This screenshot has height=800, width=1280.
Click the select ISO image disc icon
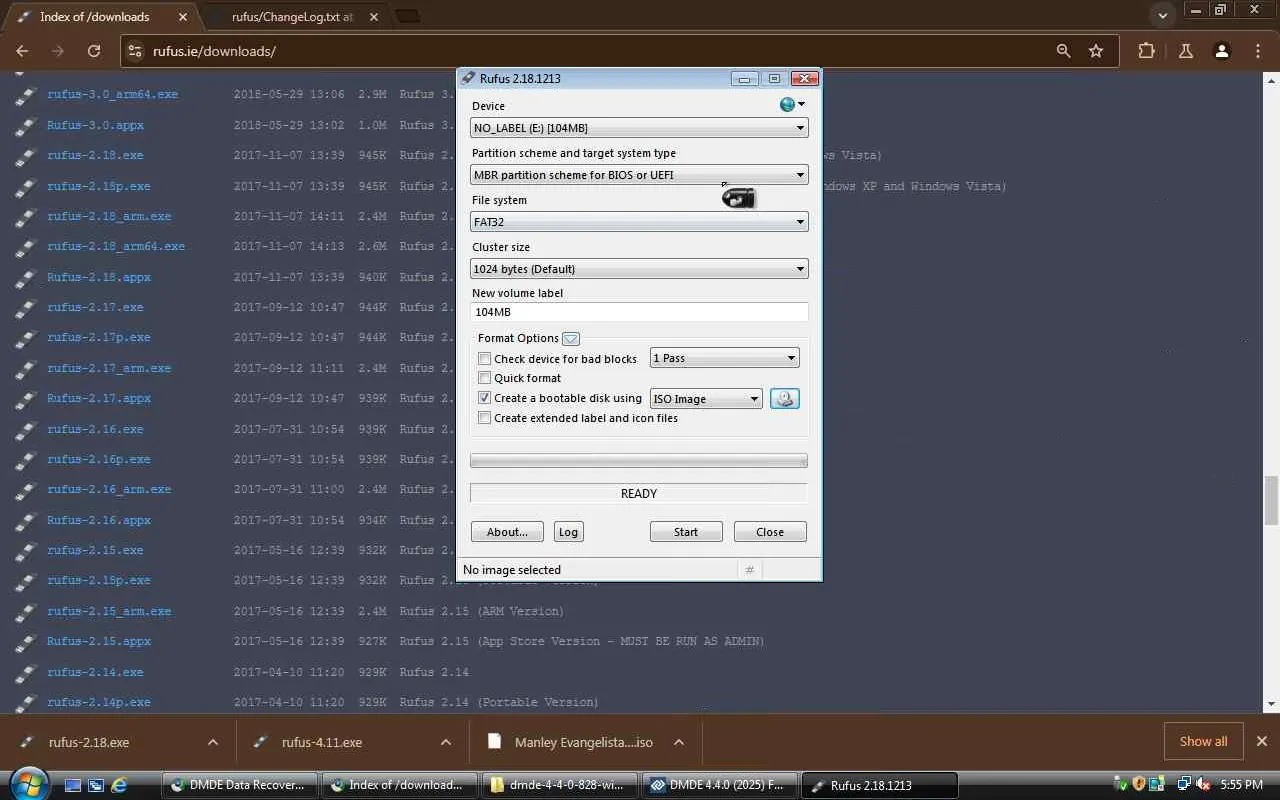coord(785,399)
